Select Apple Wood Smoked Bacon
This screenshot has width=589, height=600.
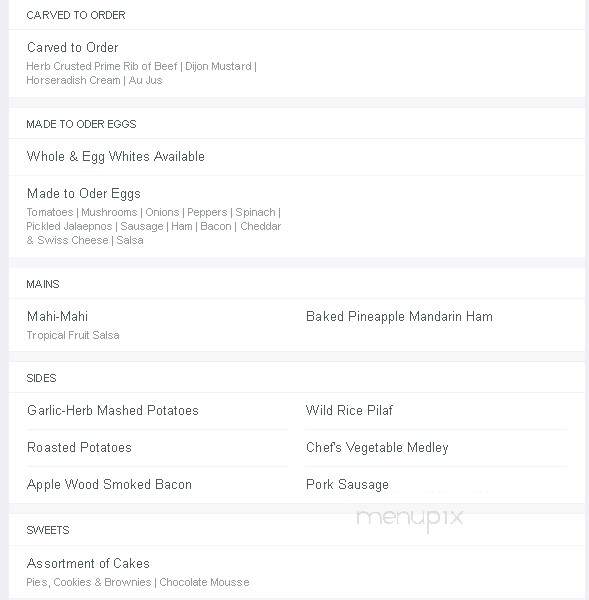tap(109, 485)
